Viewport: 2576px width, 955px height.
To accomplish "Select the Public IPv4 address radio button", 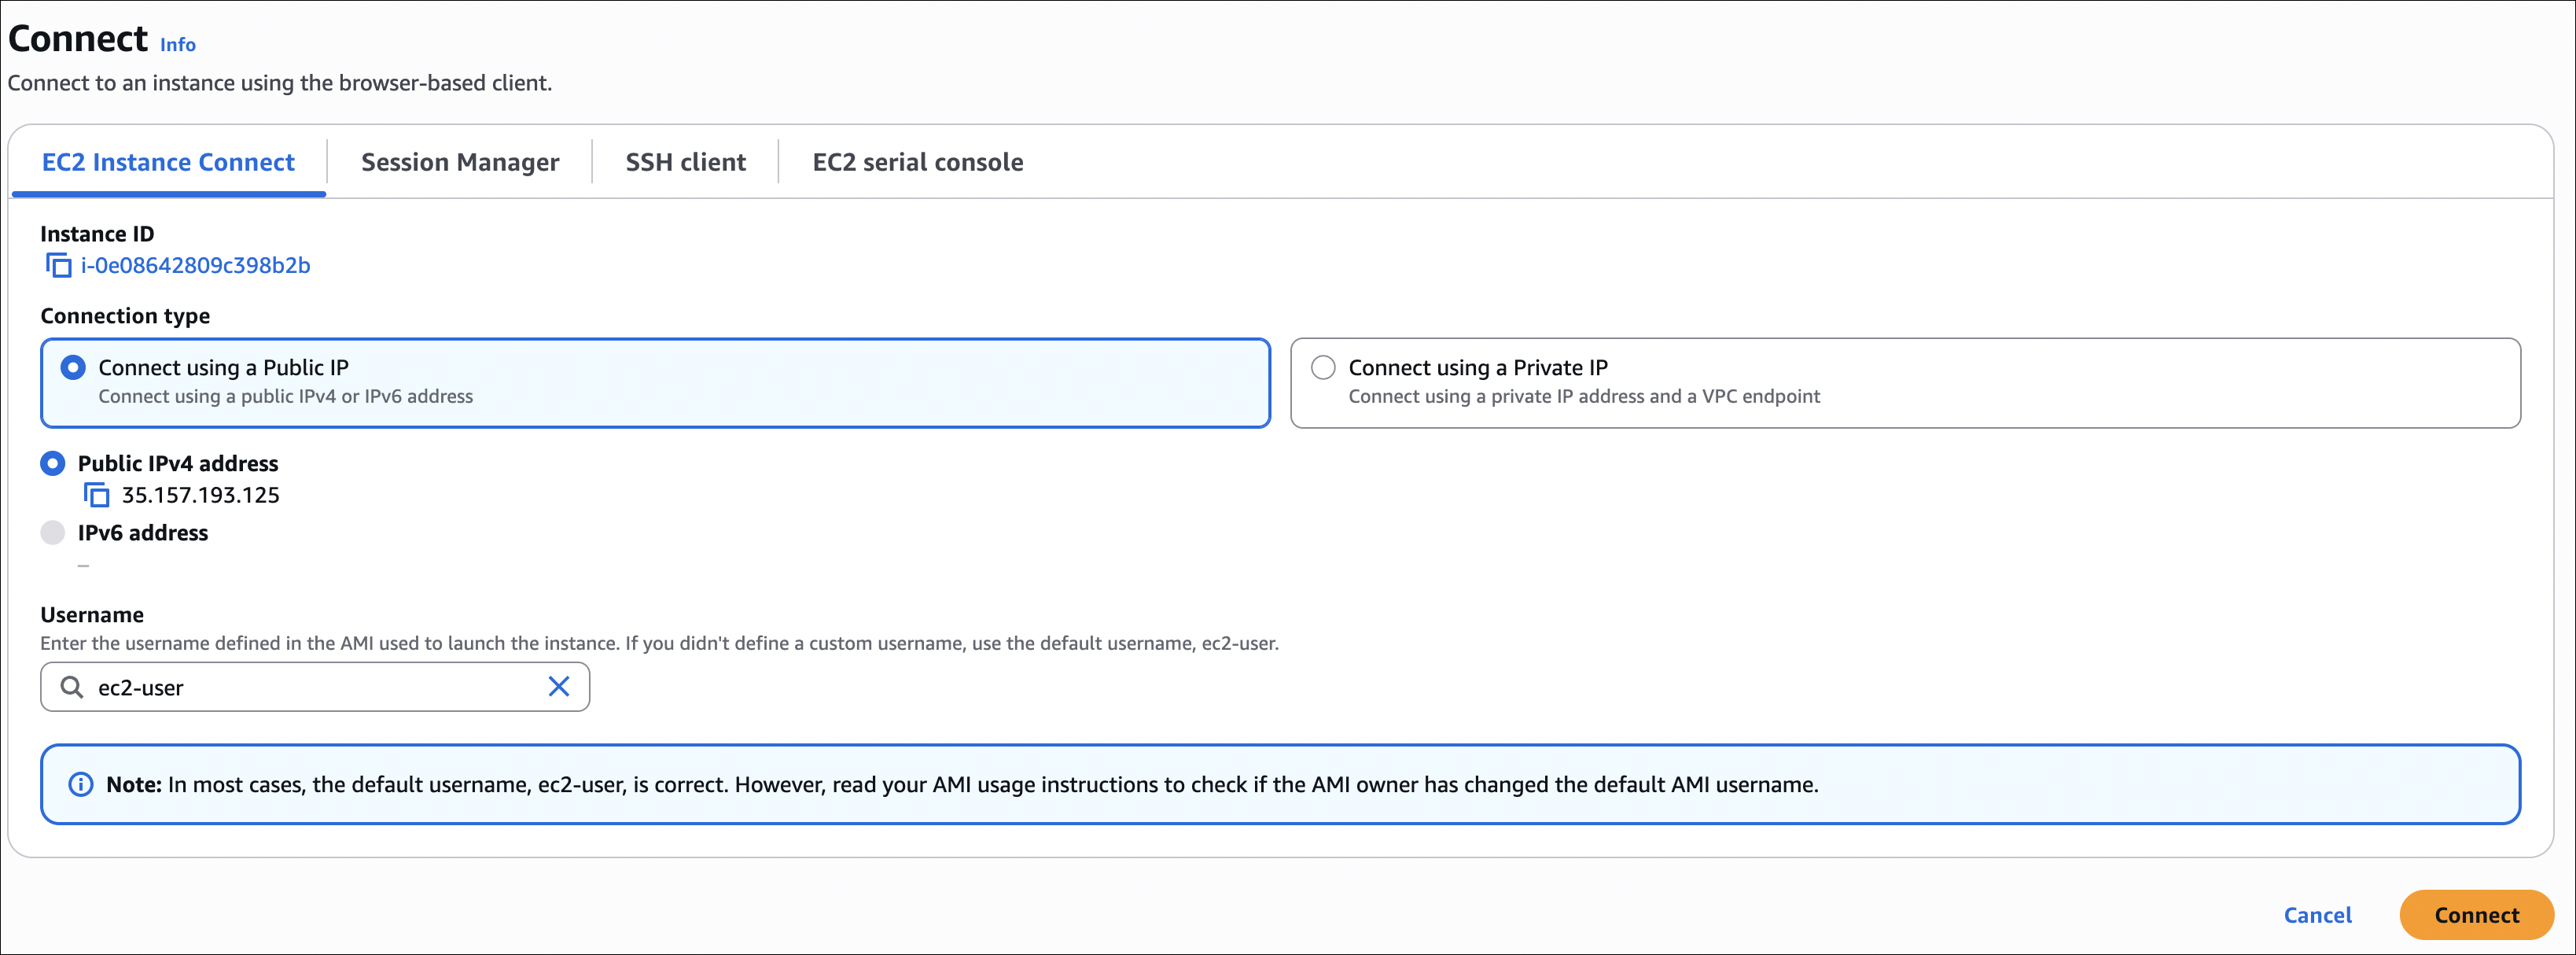I will pos(53,464).
